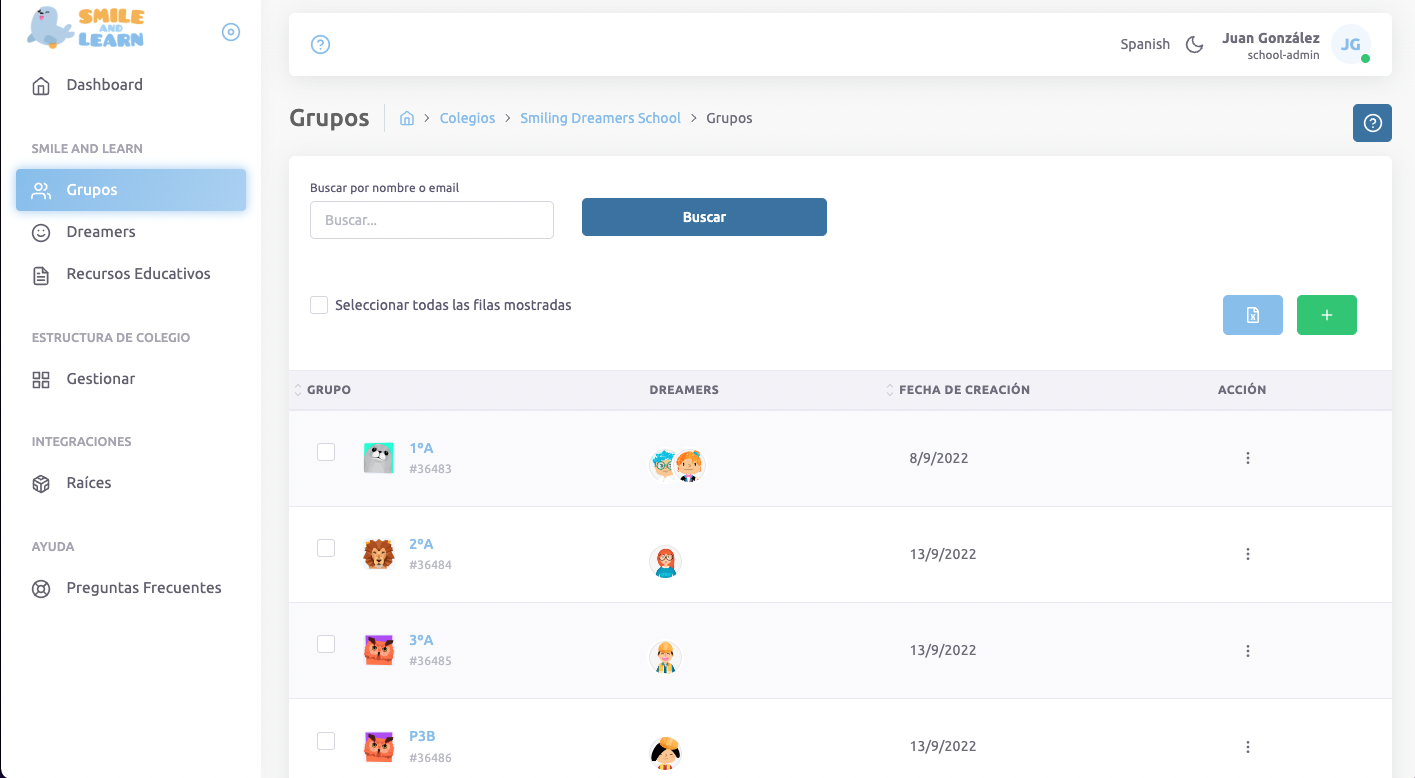The image size is (1415, 778).
Task: Click the green plus add group button
Action: pos(1326,315)
